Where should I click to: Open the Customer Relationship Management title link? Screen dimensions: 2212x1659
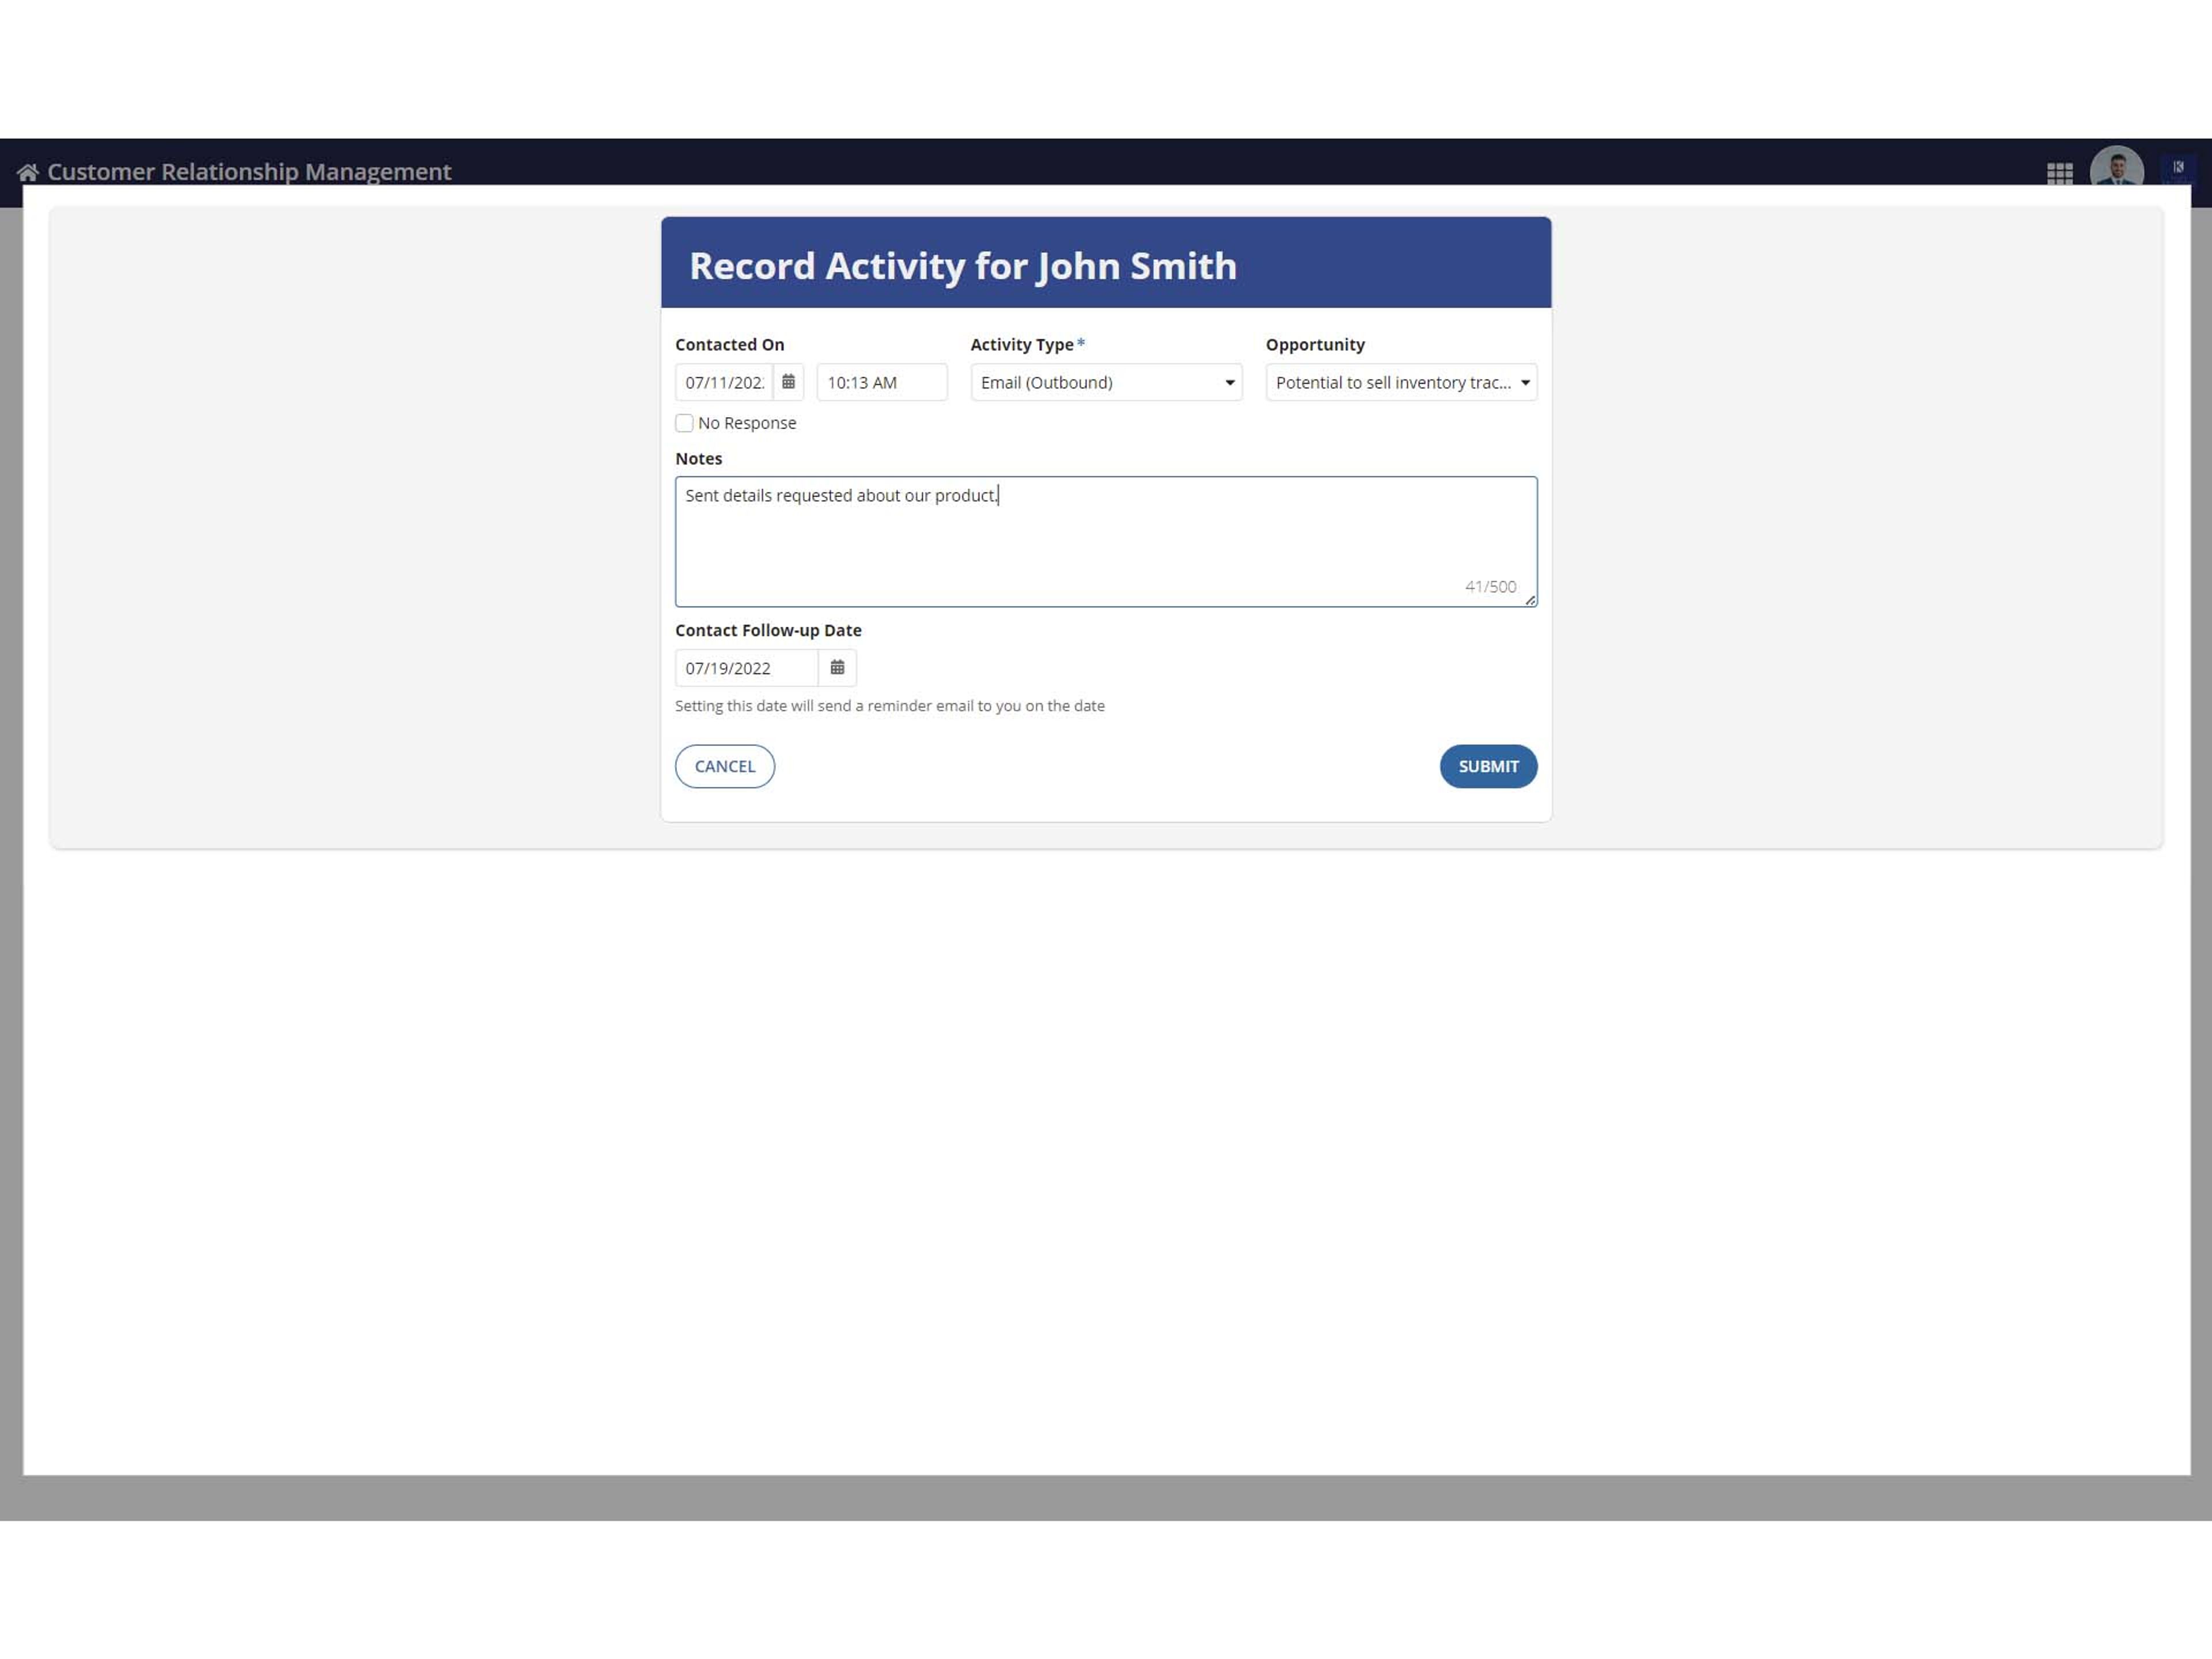249,172
